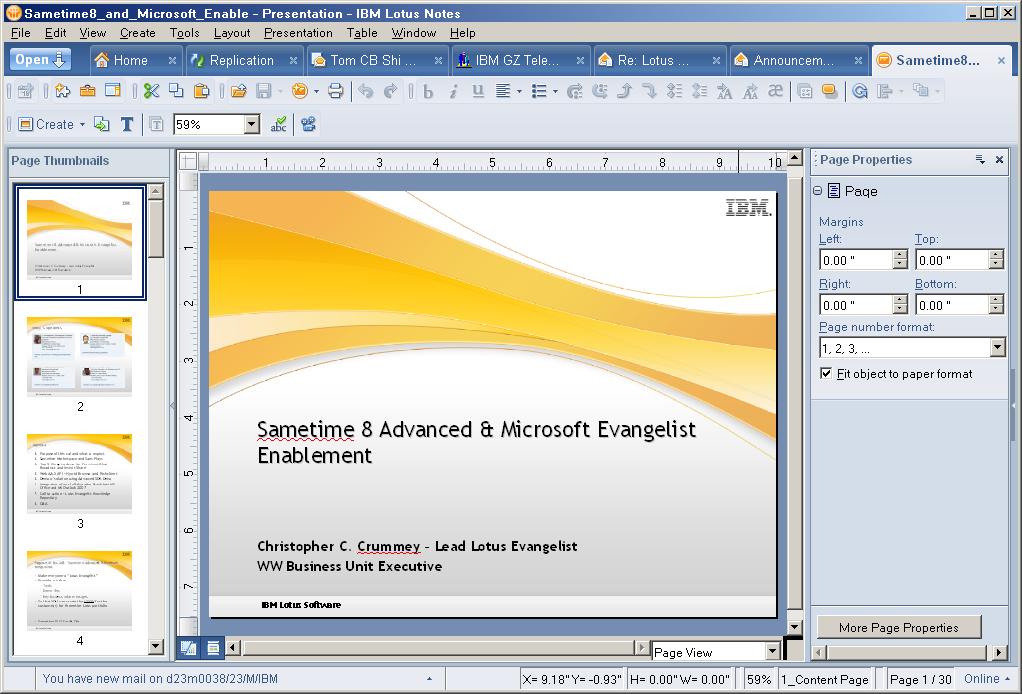The image size is (1022, 694).
Task: Click the calendar icon at toolbar start
Action: 25,91
